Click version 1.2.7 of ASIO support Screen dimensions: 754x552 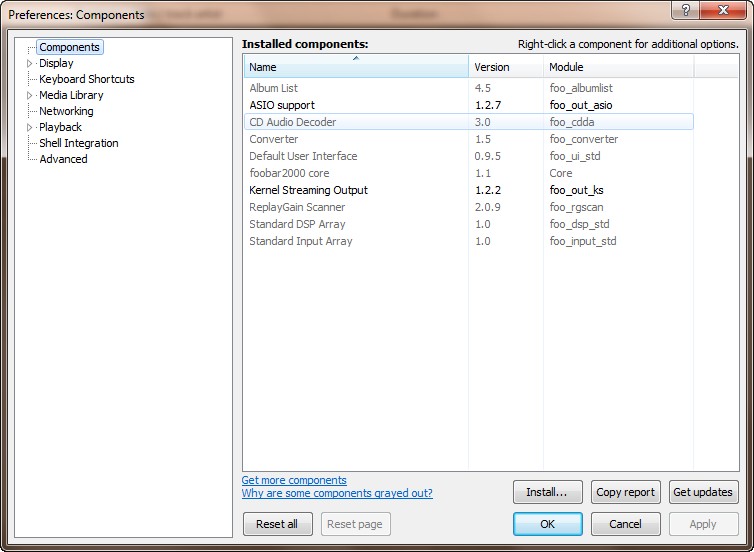[x=488, y=105]
